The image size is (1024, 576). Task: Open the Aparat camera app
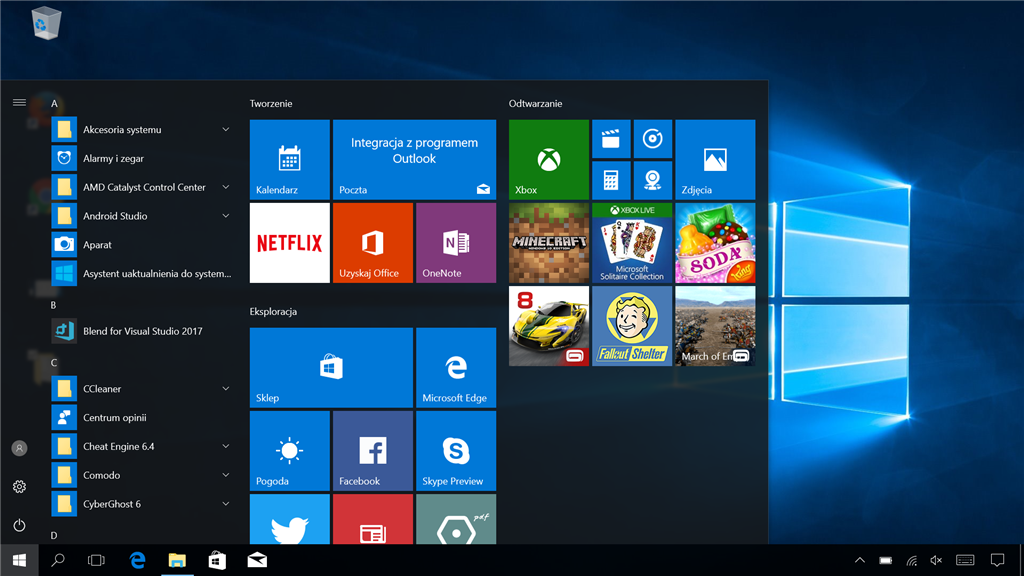[x=143, y=244]
